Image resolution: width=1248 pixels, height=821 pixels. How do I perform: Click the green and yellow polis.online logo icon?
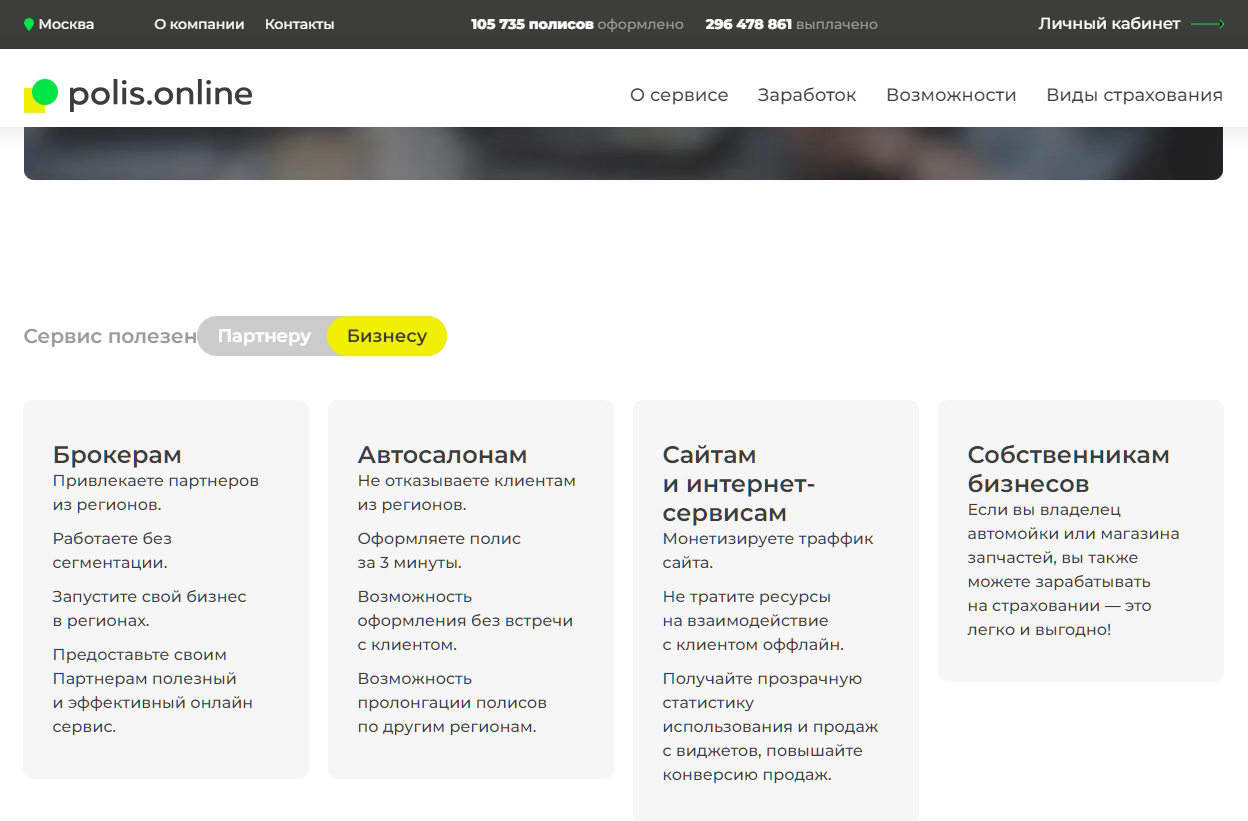pos(41,95)
